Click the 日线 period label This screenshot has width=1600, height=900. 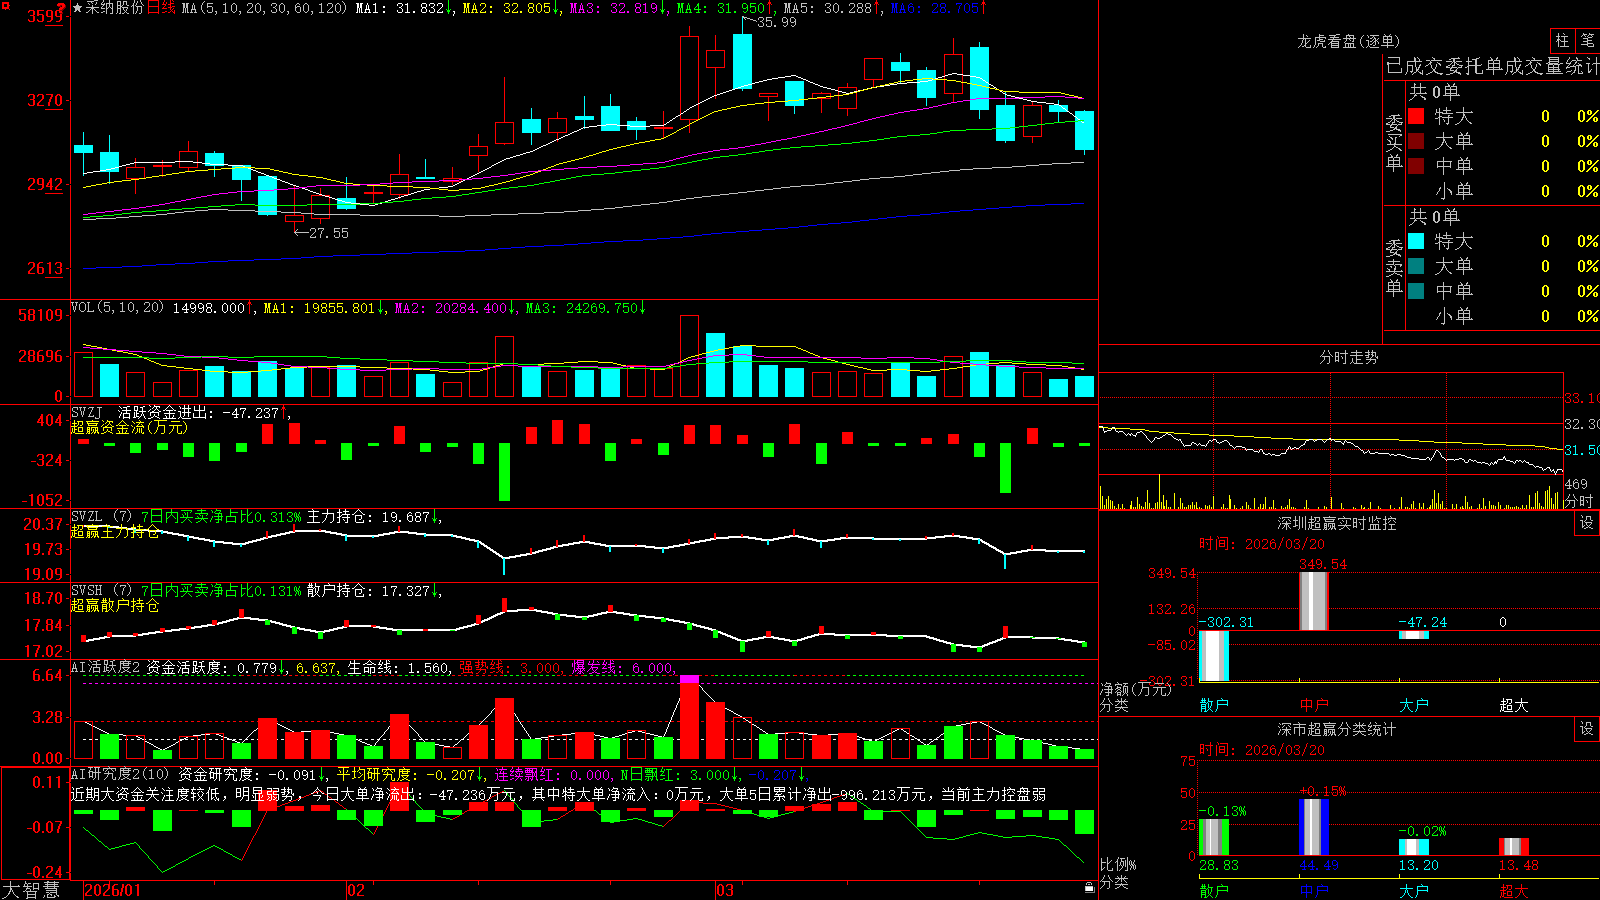click(x=161, y=8)
